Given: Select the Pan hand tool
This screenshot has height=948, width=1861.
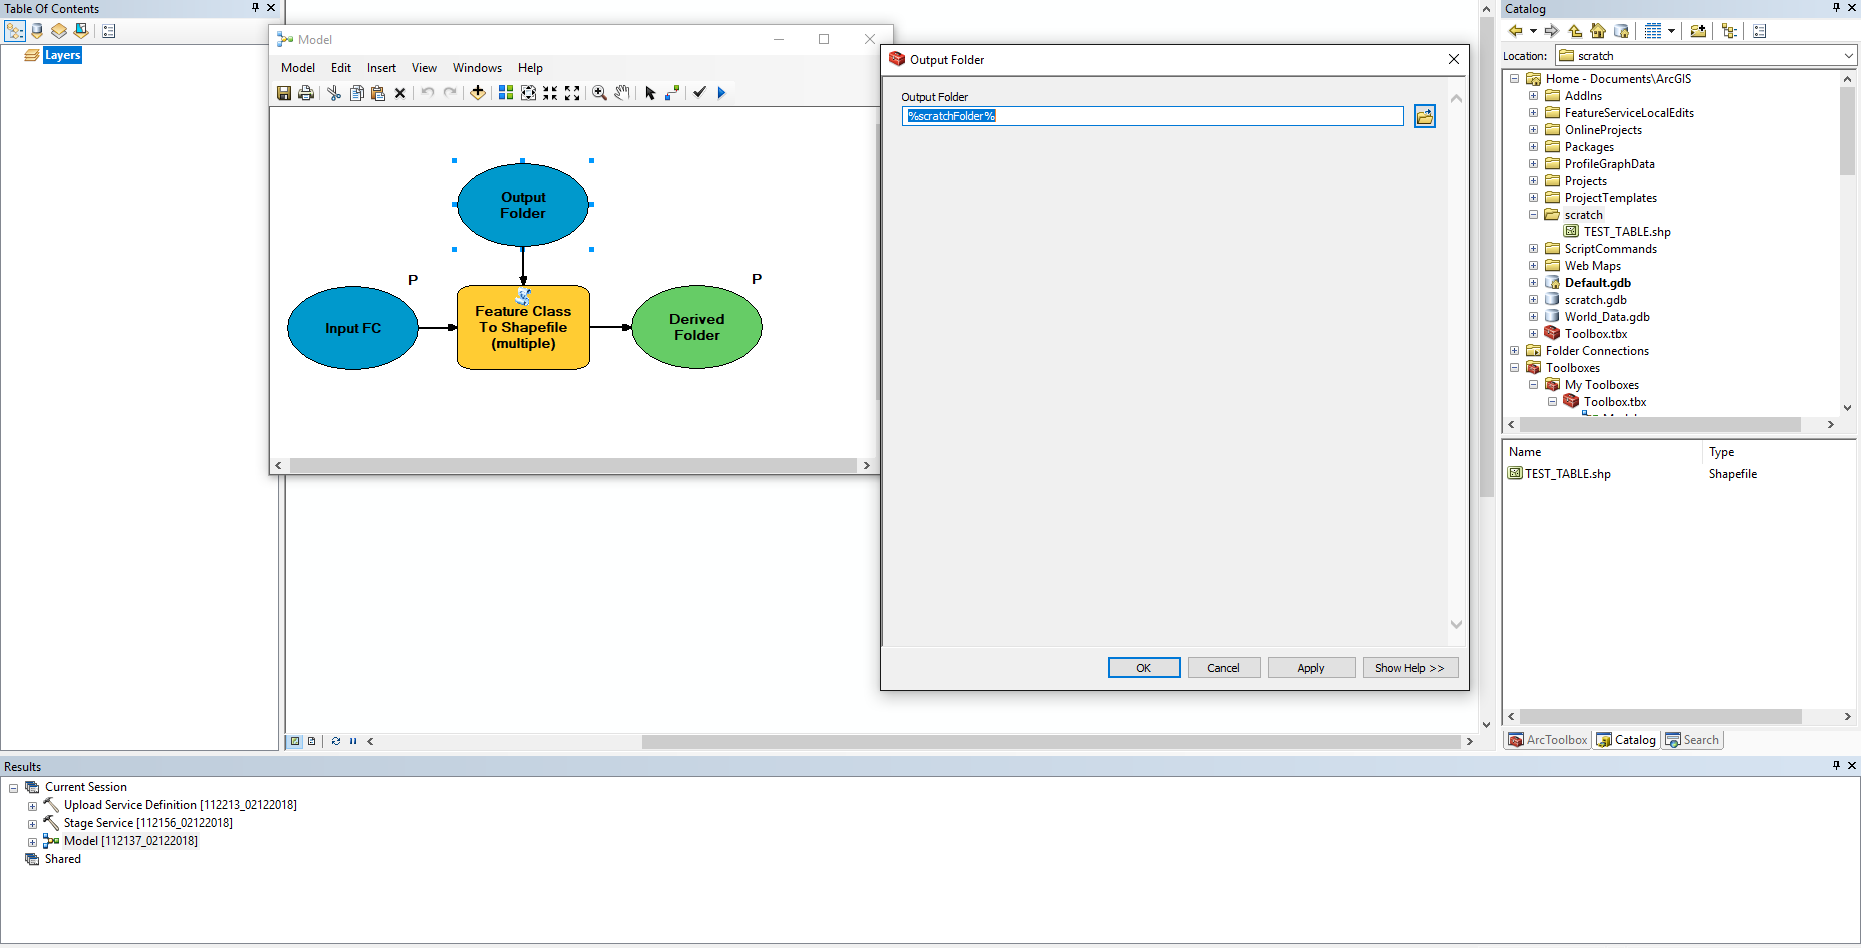Looking at the screenshot, I should 621,93.
